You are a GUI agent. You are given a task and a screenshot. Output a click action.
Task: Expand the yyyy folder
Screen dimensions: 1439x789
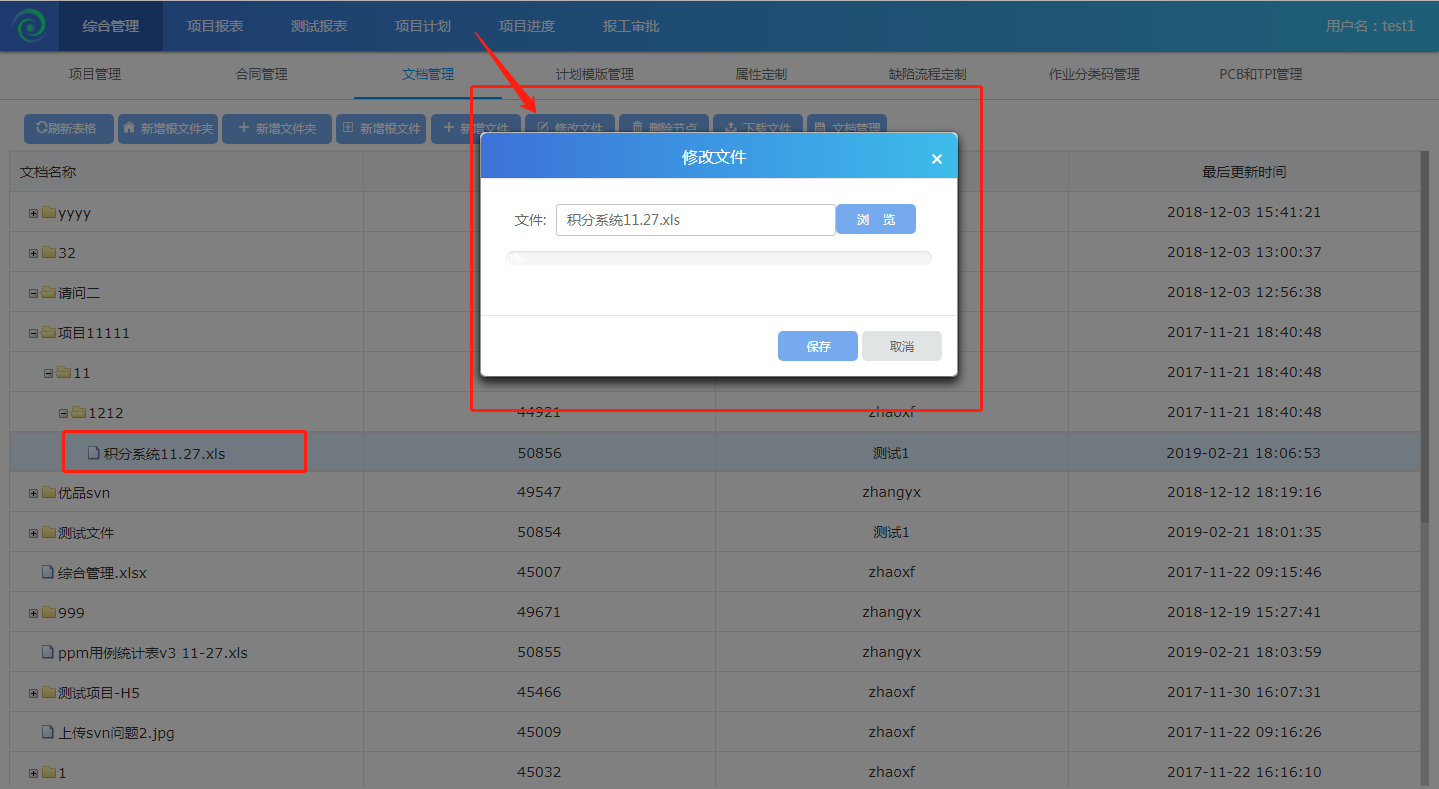tap(34, 213)
